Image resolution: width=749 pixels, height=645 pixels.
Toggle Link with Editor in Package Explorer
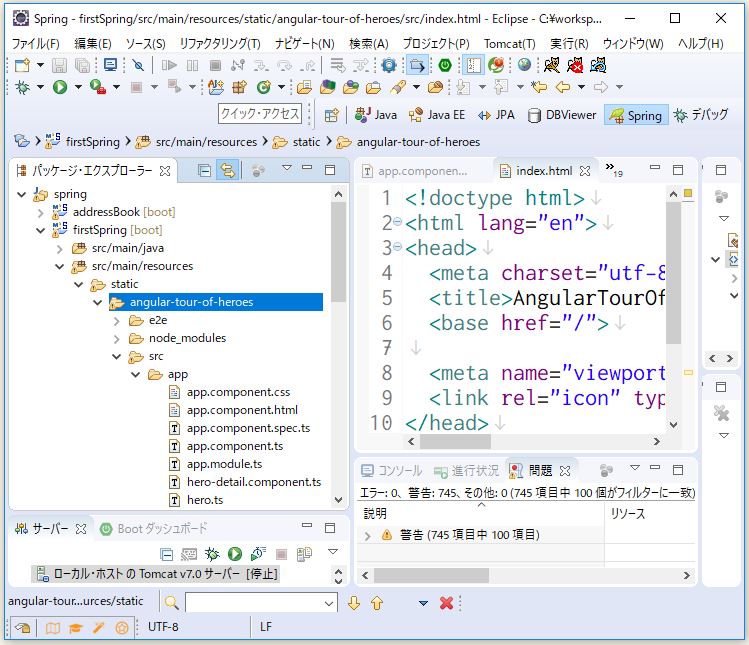coord(227,171)
